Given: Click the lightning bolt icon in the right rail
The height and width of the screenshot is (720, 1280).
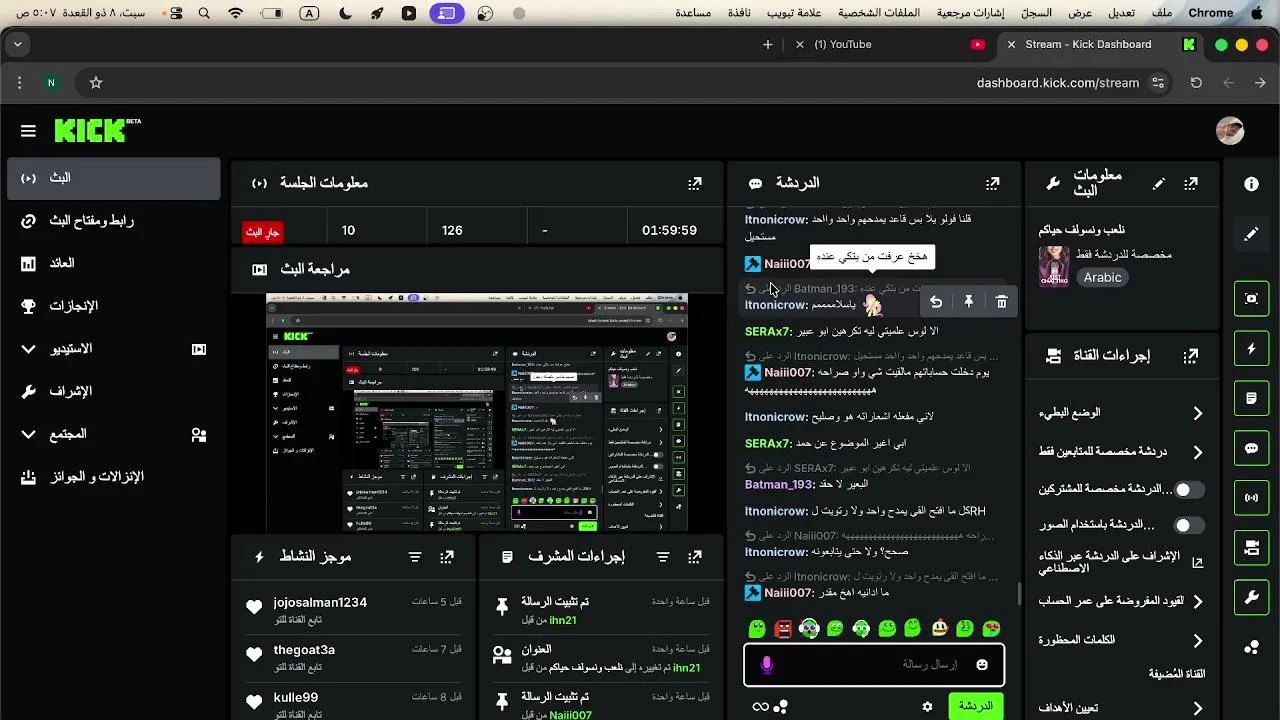Looking at the screenshot, I should point(1251,349).
